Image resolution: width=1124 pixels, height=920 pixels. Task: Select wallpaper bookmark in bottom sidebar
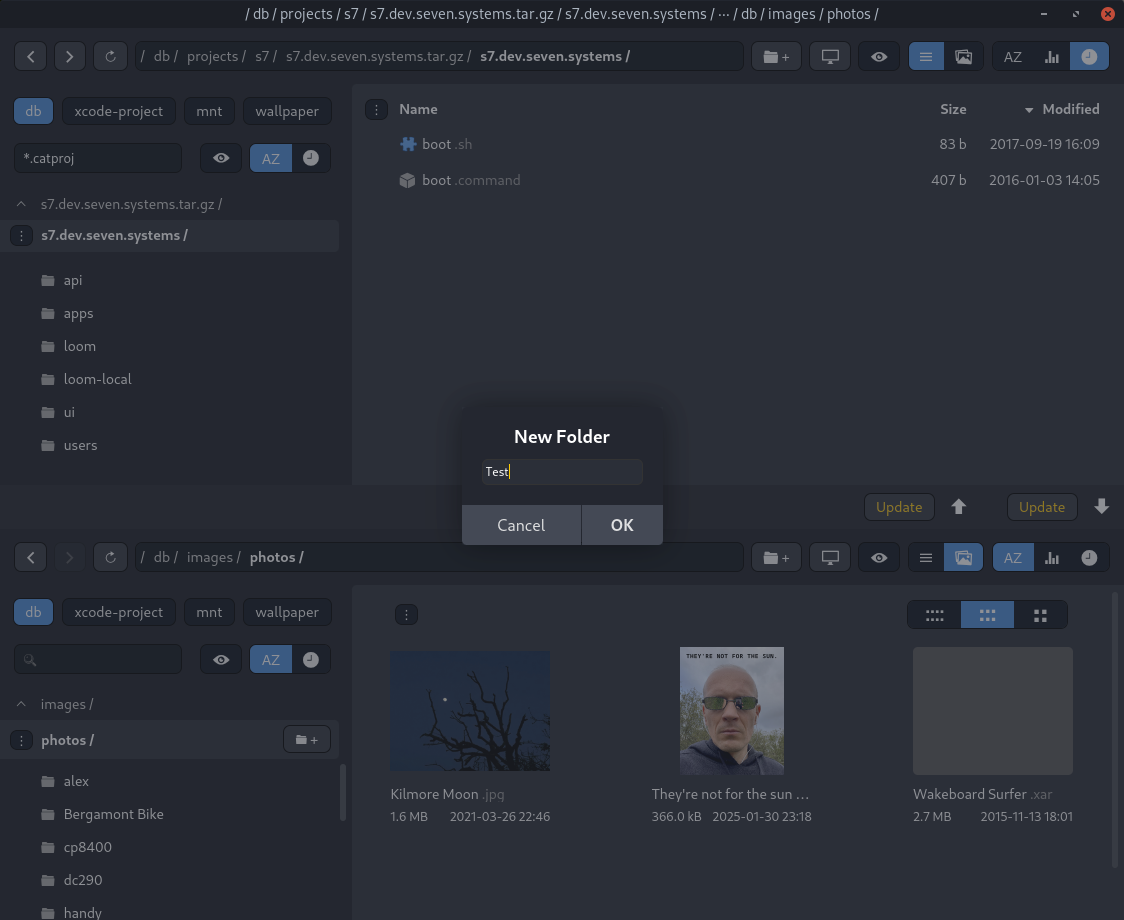pos(287,612)
